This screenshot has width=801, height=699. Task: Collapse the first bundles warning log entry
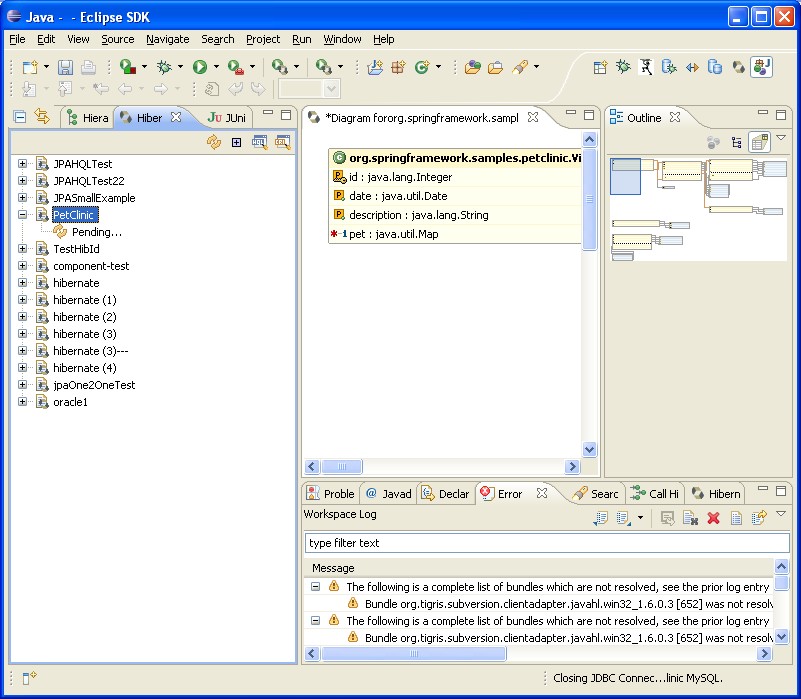tap(315, 587)
